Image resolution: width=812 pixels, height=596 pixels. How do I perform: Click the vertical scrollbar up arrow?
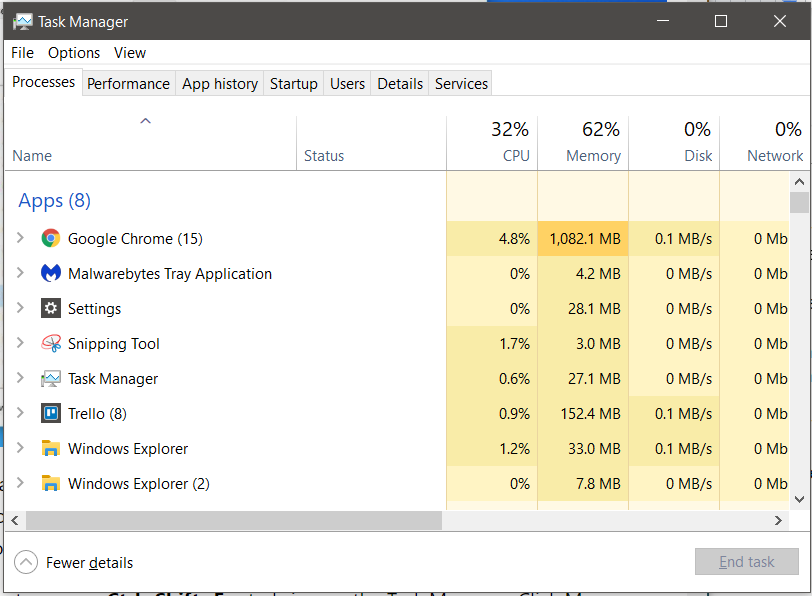(799, 182)
